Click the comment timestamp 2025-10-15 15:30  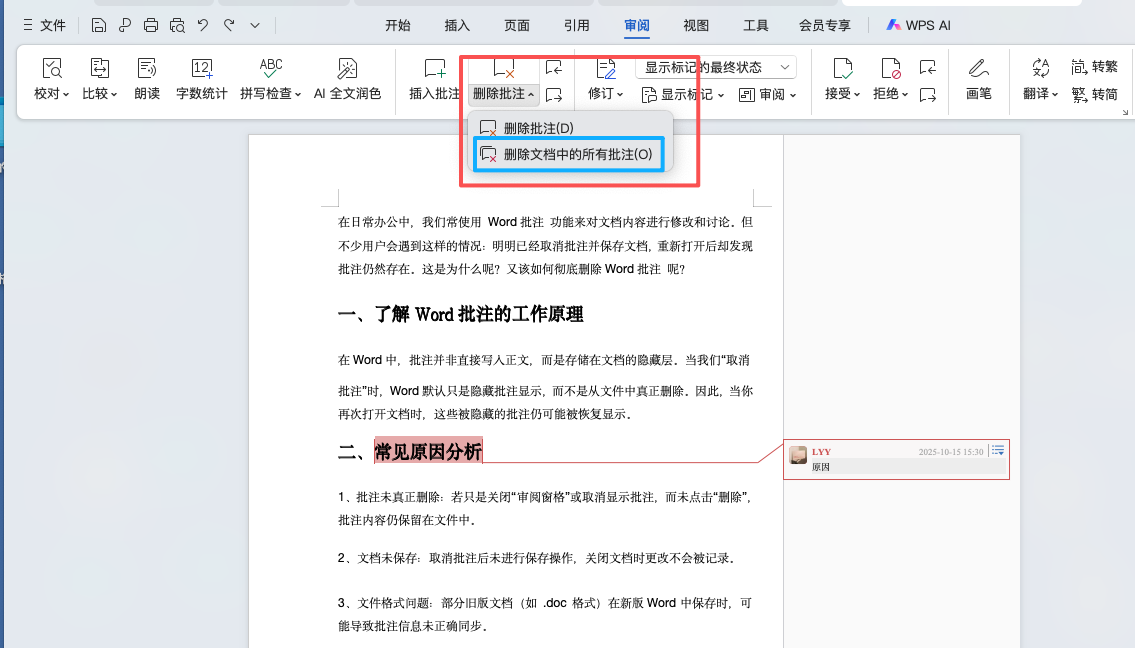pos(950,452)
